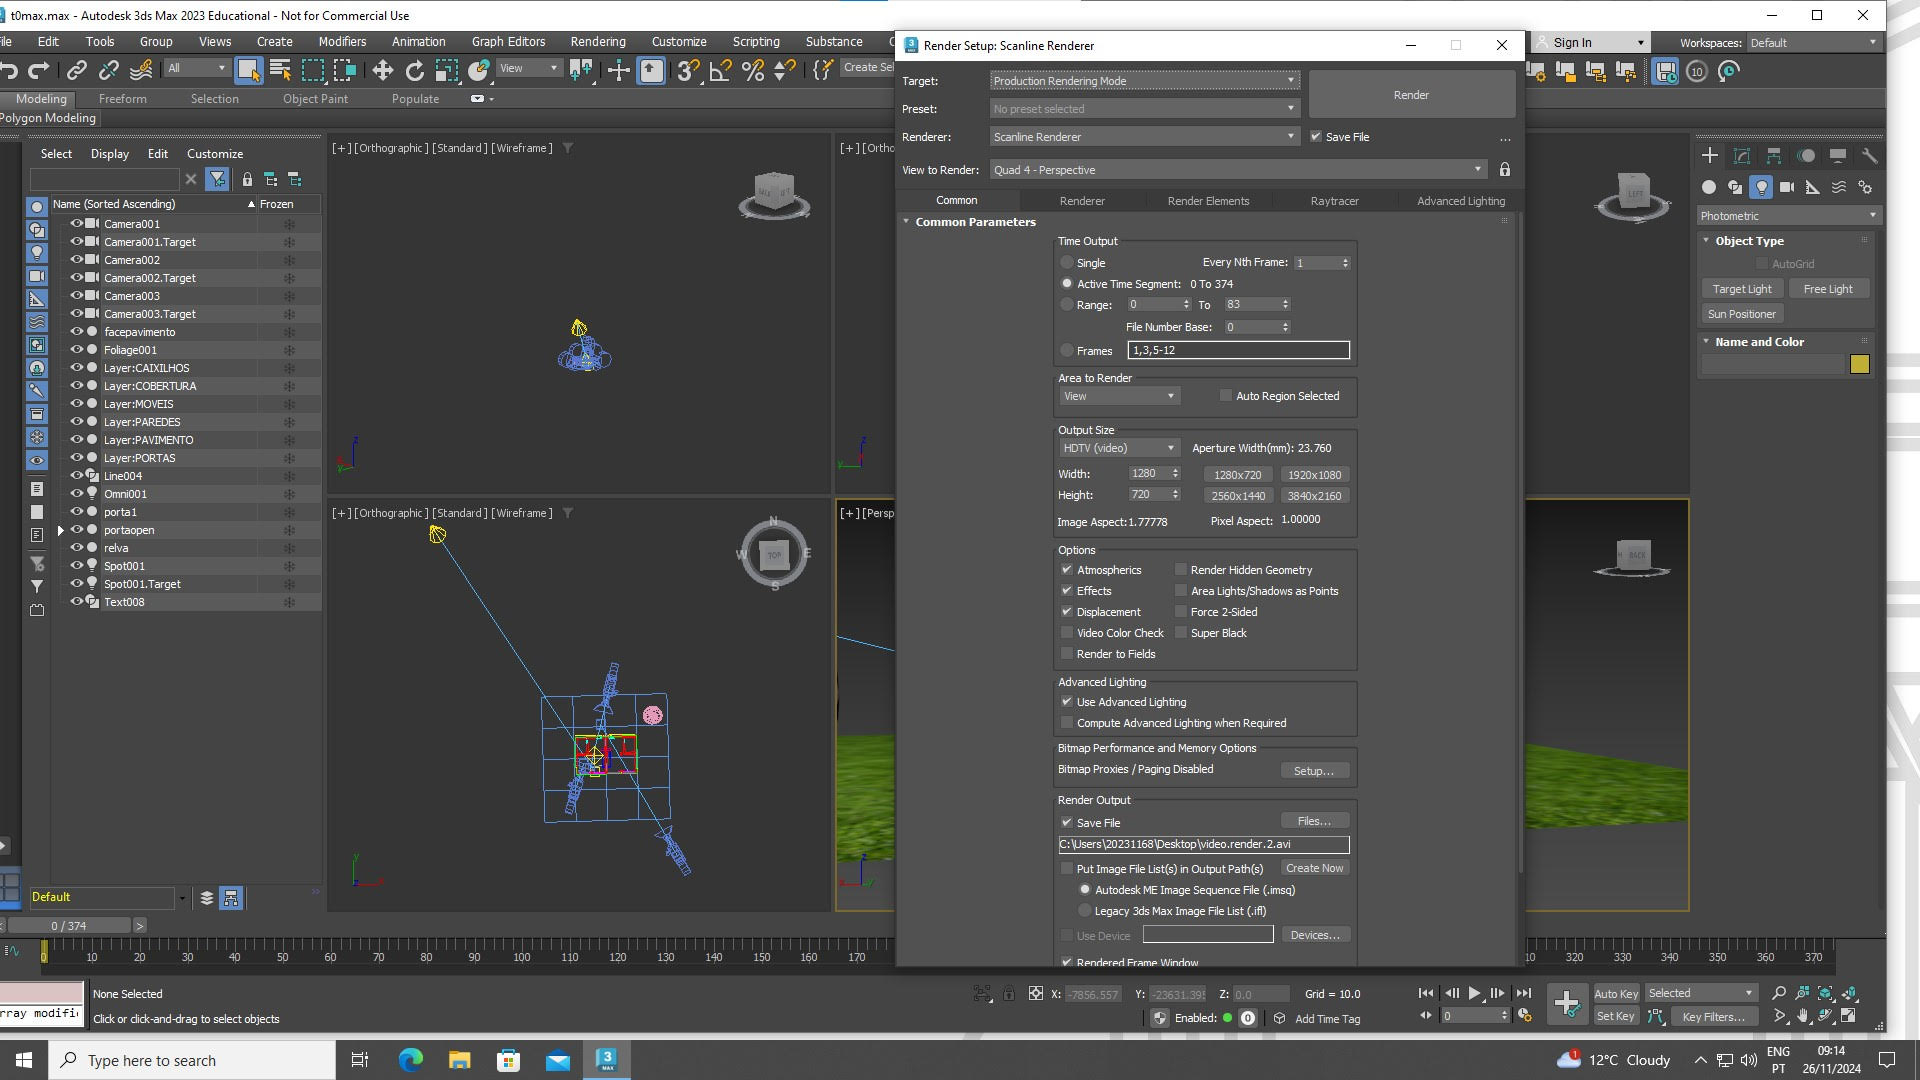Choose the 1920x1080 preset button
This screenshot has height=1080, width=1920.
point(1314,475)
